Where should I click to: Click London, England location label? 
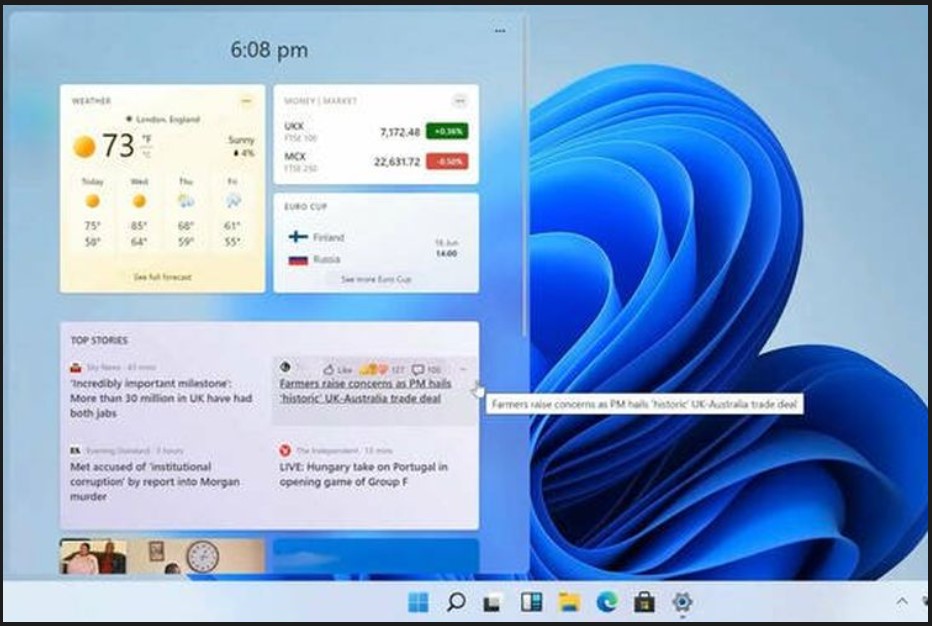tap(168, 119)
